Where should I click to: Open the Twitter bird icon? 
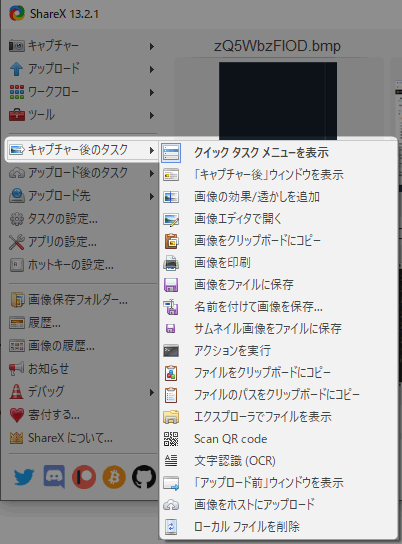24,477
